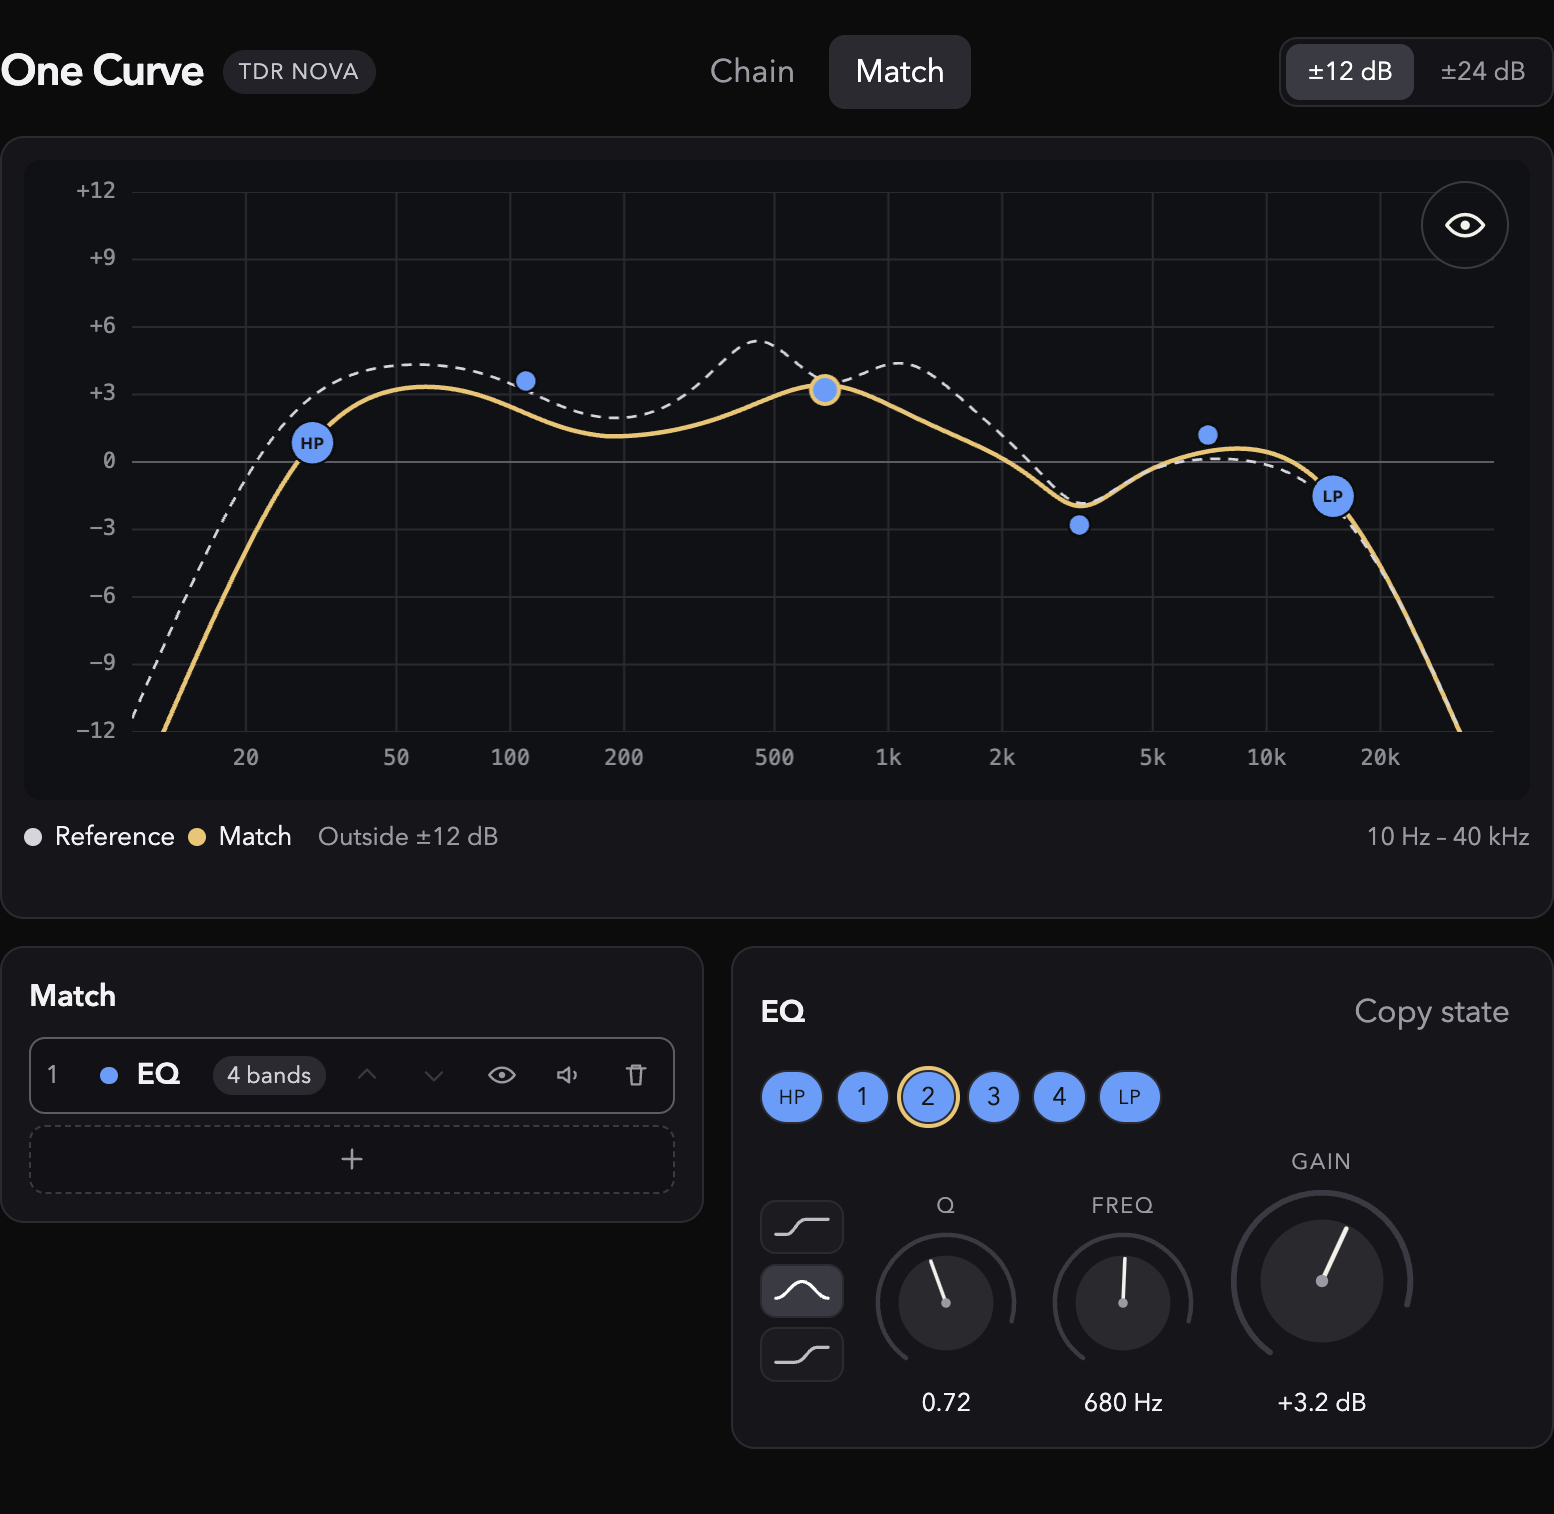Screen dimensions: 1554x1514
Task: Click the GAIN knob
Action: [1321, 1280]
